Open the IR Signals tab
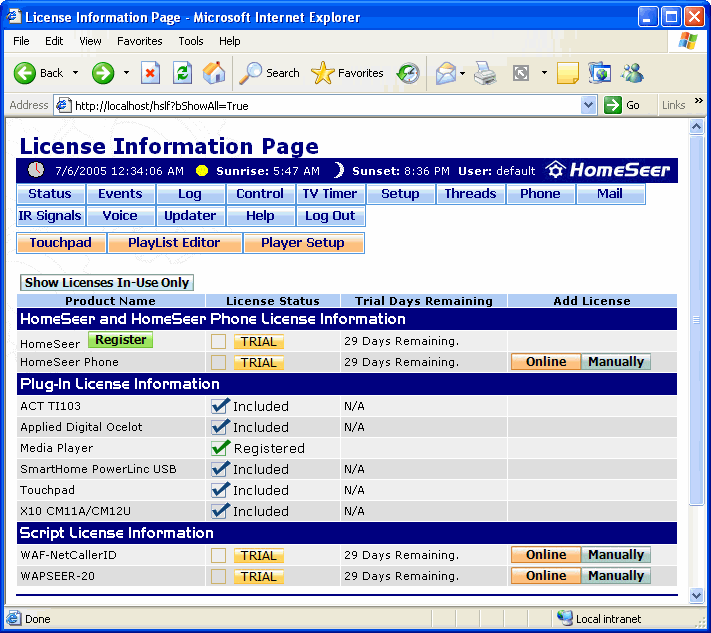 (x=50, y=216)
